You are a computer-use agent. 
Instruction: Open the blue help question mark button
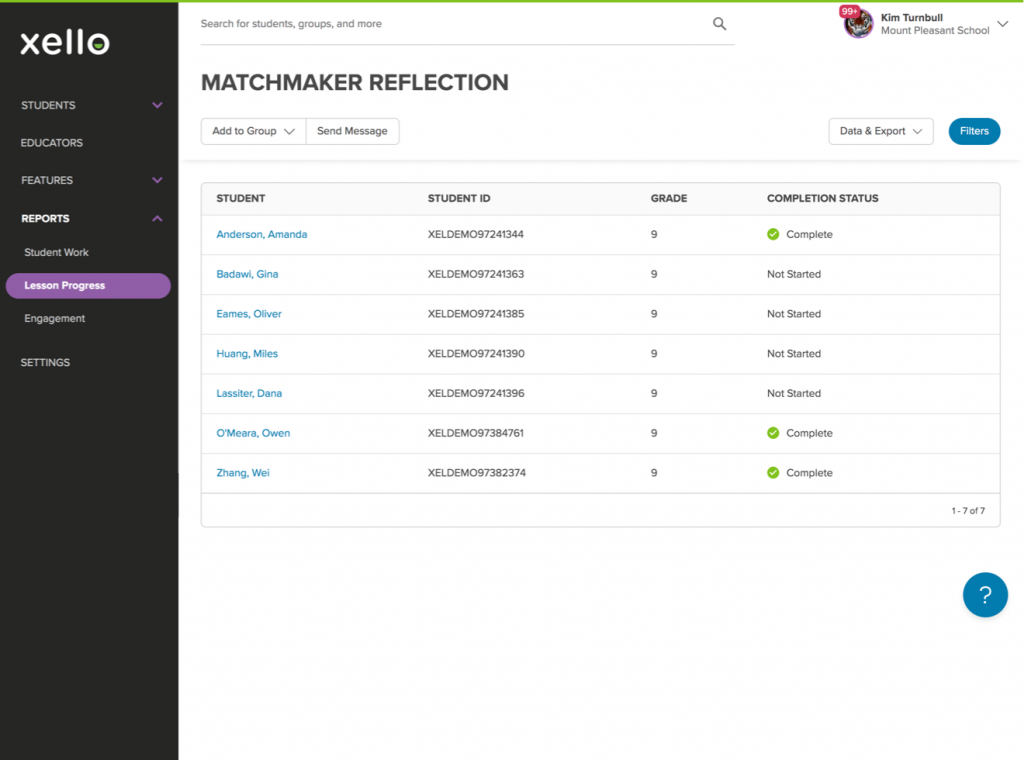985,595
